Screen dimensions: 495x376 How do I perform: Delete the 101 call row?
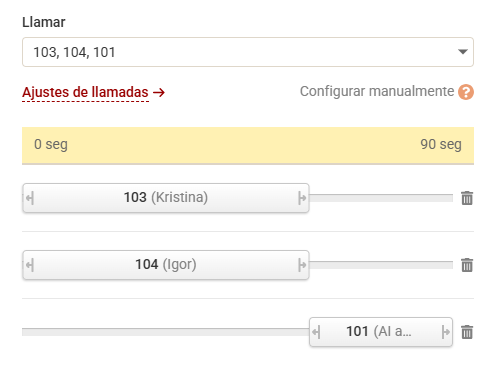467,332
